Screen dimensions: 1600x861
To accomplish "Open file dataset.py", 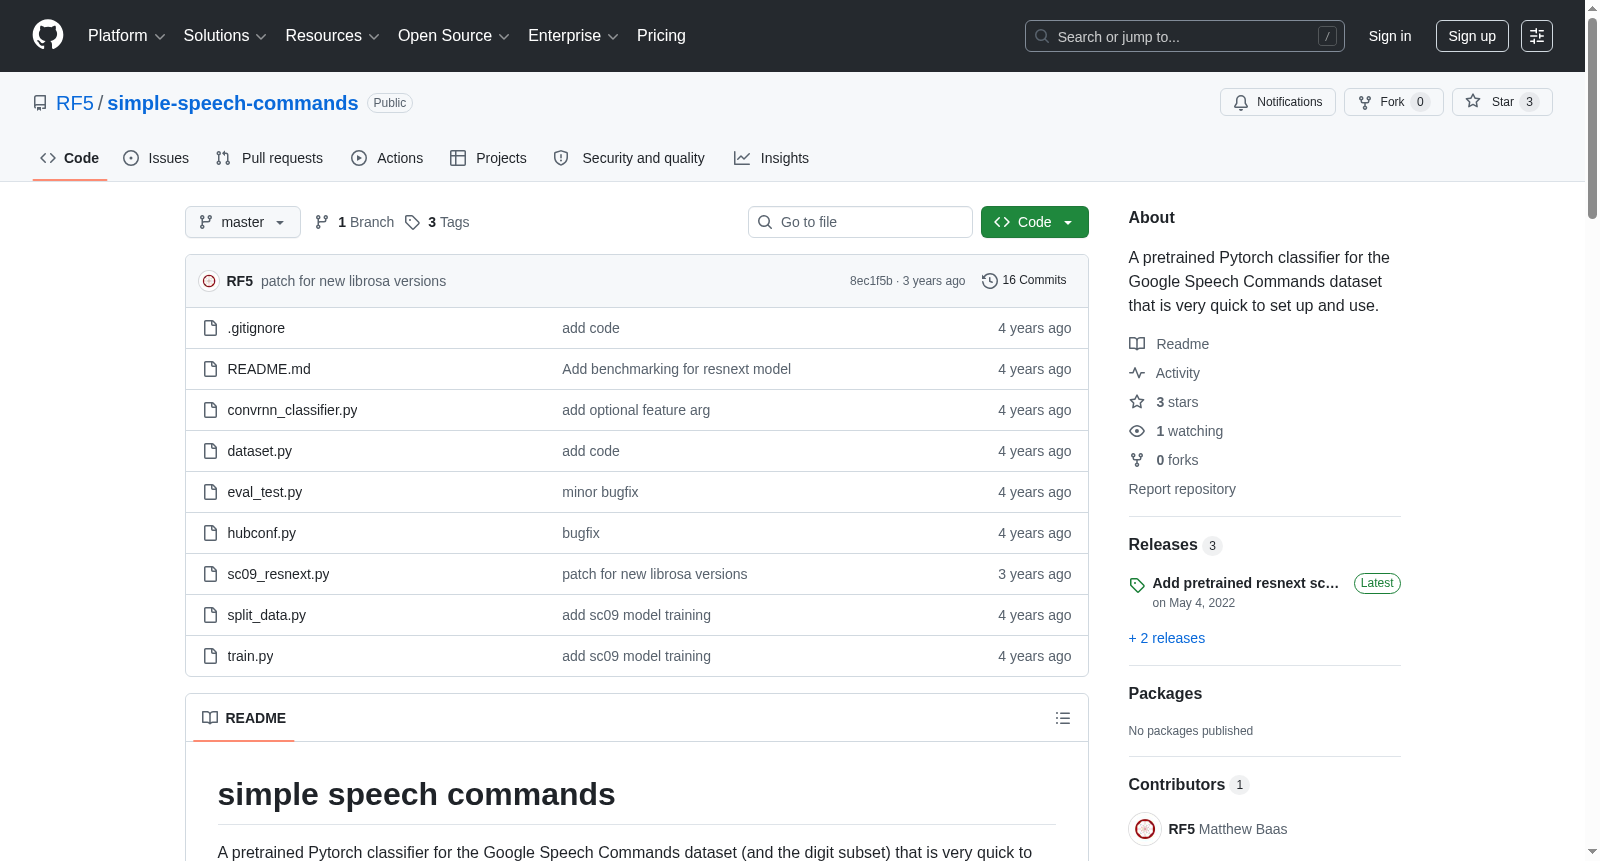I will point(260,451).
